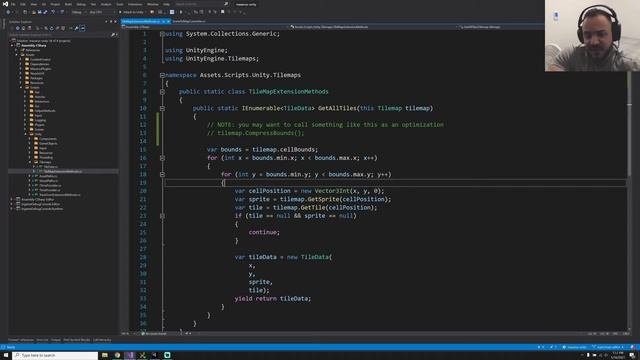Collapse the GetAllTiles method region
640x360 pixels.
[162, 108]
